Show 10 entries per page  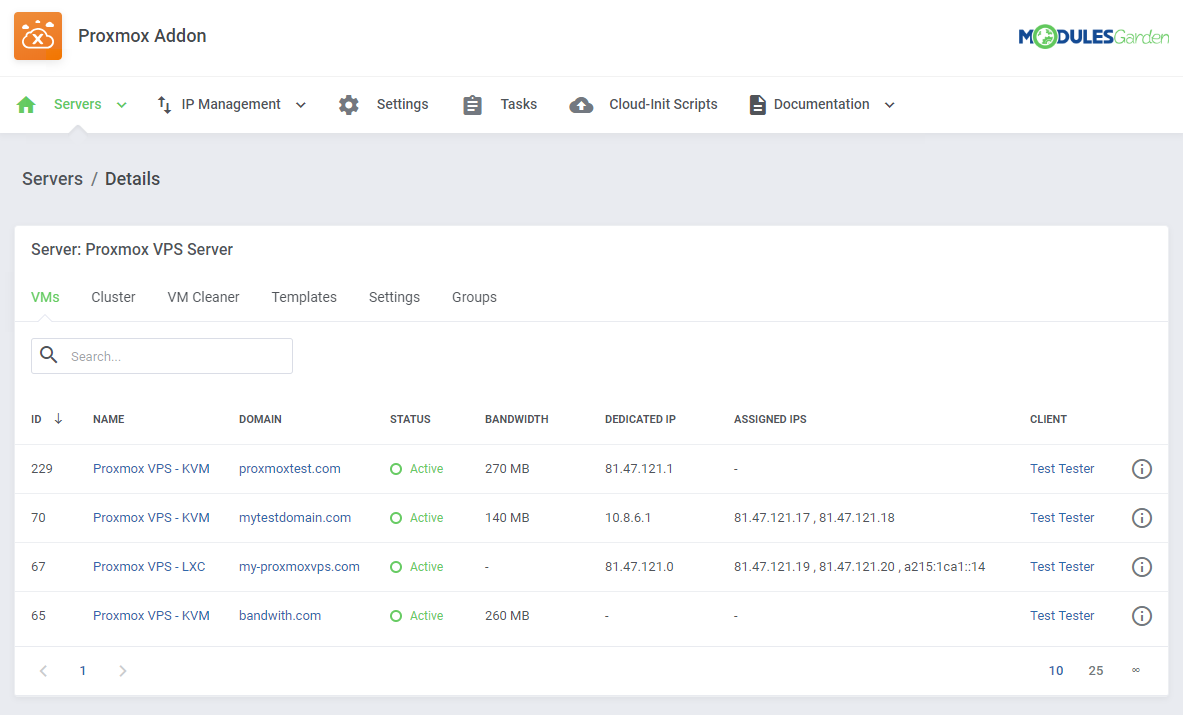click(x=1055, y=671)
